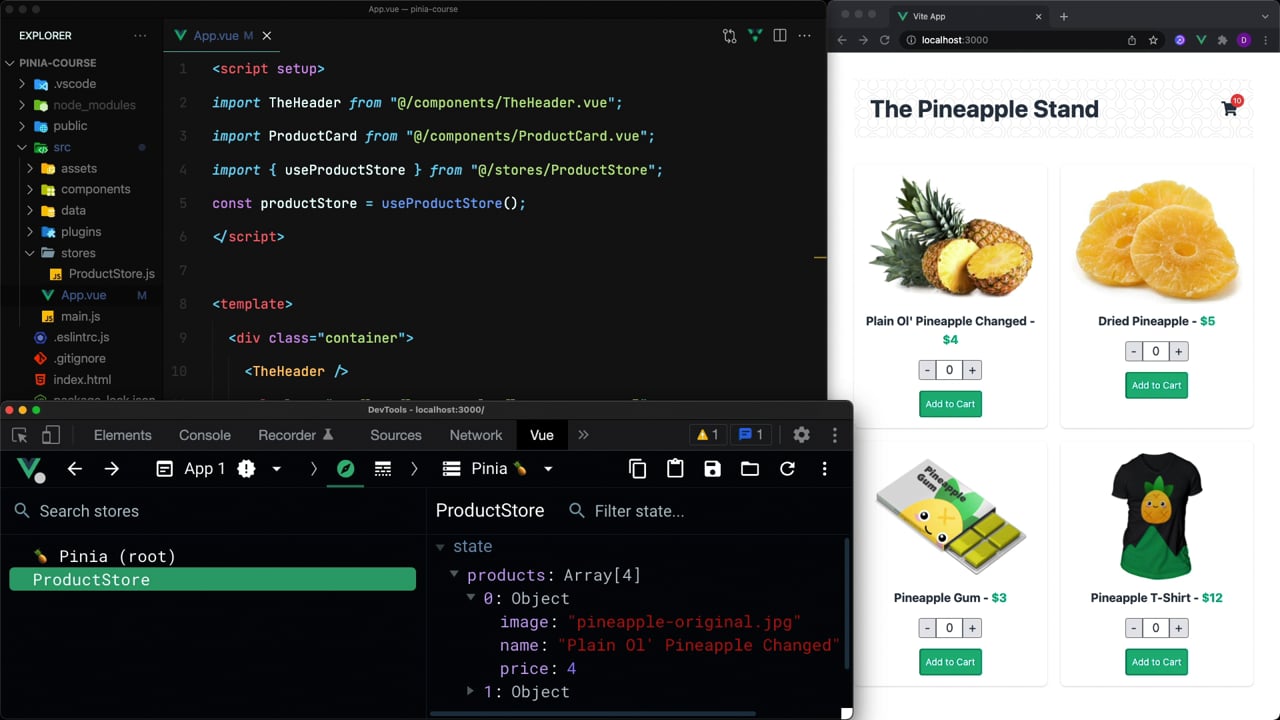Increase Pineapple T-Shirt quantity
The width and height of the screenshot is (1280, 720).
pos(1179,628)
